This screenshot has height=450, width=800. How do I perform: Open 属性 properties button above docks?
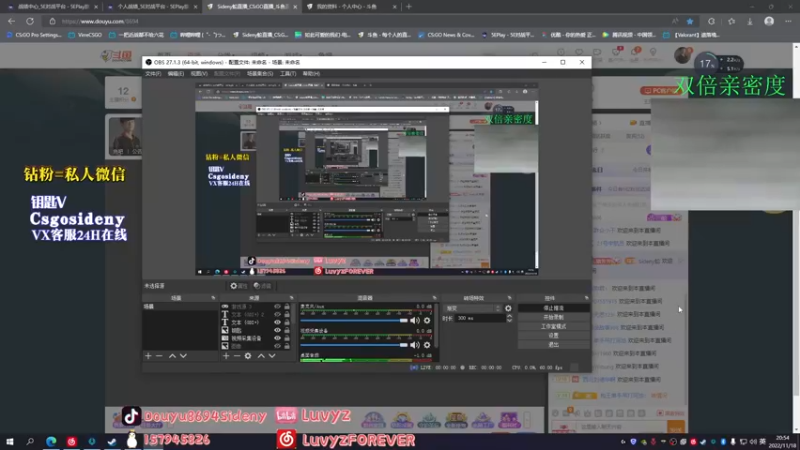[x=239, y=286]
